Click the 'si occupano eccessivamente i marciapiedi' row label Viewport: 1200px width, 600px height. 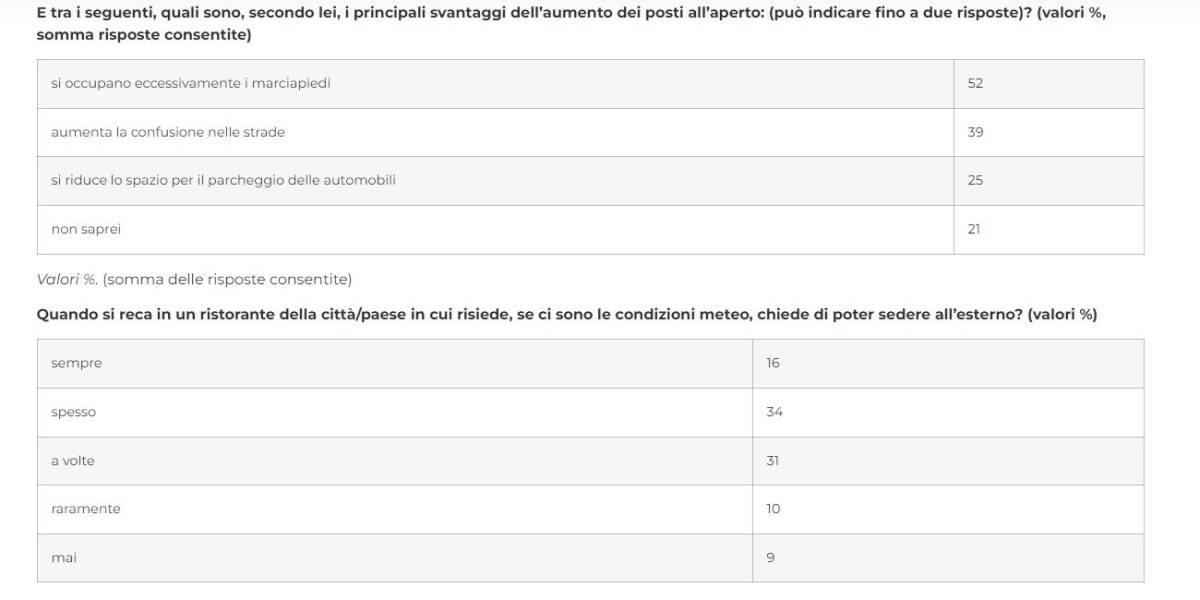[x=191, y=84]
